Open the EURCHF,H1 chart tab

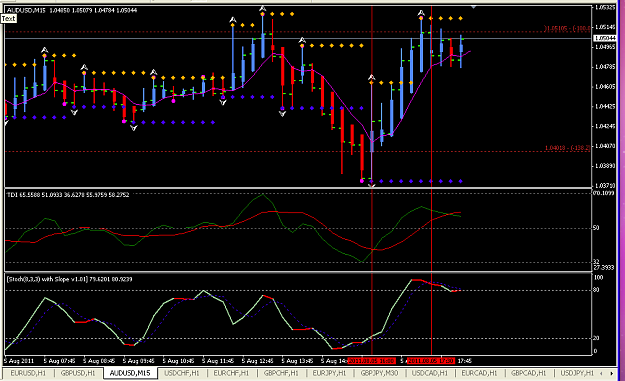(231, 373)
